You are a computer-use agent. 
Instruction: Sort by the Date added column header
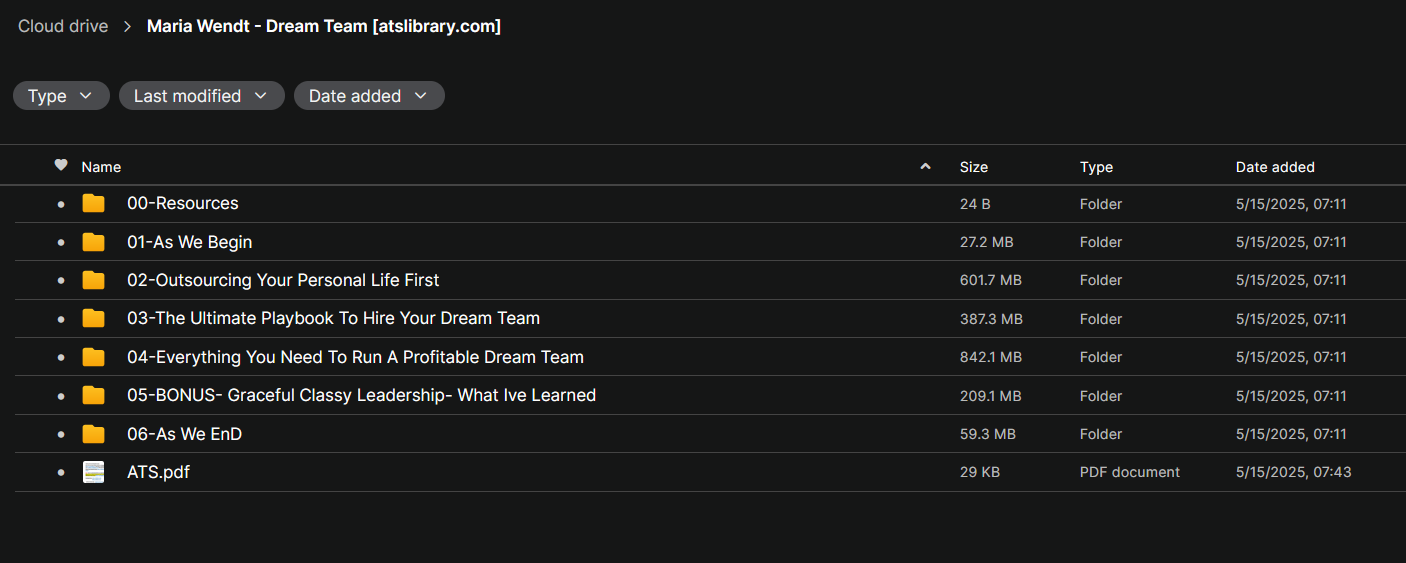tap(1275, 167)
